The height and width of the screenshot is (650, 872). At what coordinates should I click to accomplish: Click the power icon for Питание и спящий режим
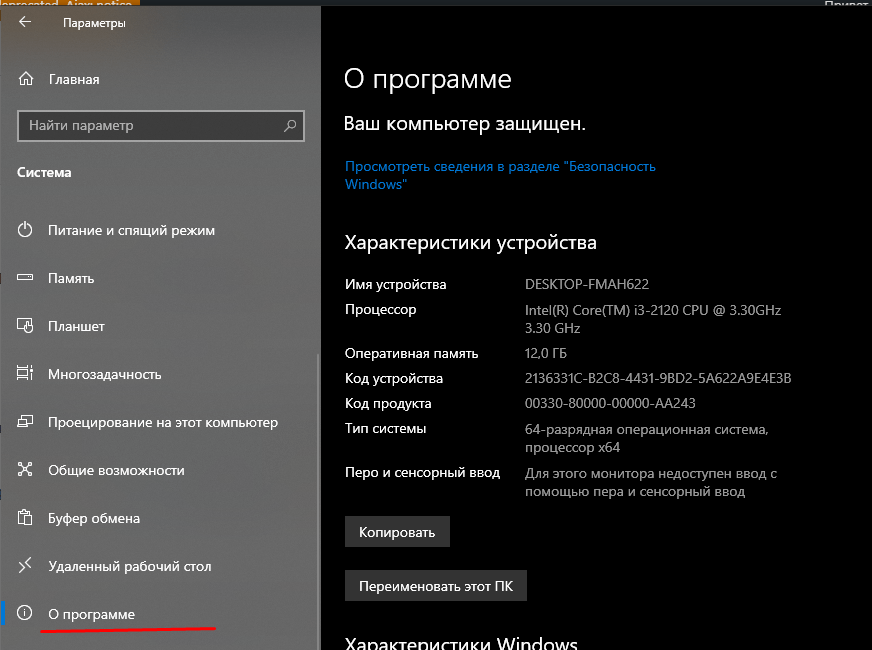pos(26,230)
